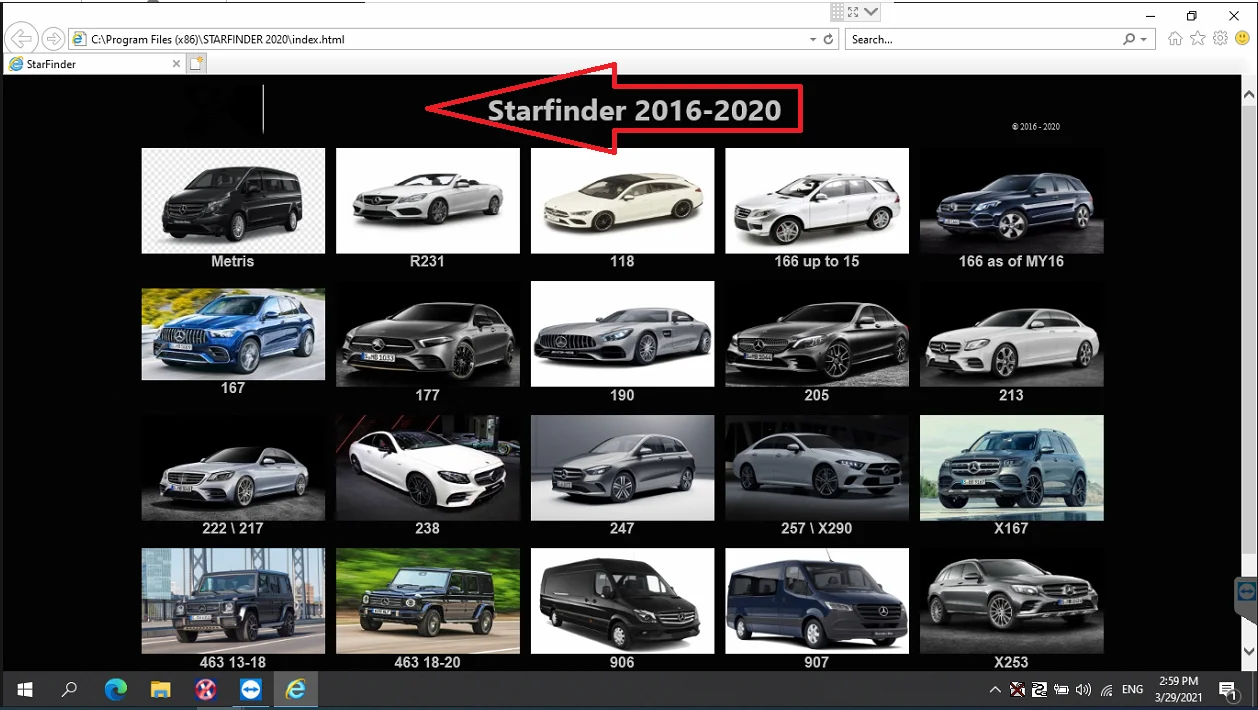Open TeamViewer from the taskbar

[x=250, y=689]
